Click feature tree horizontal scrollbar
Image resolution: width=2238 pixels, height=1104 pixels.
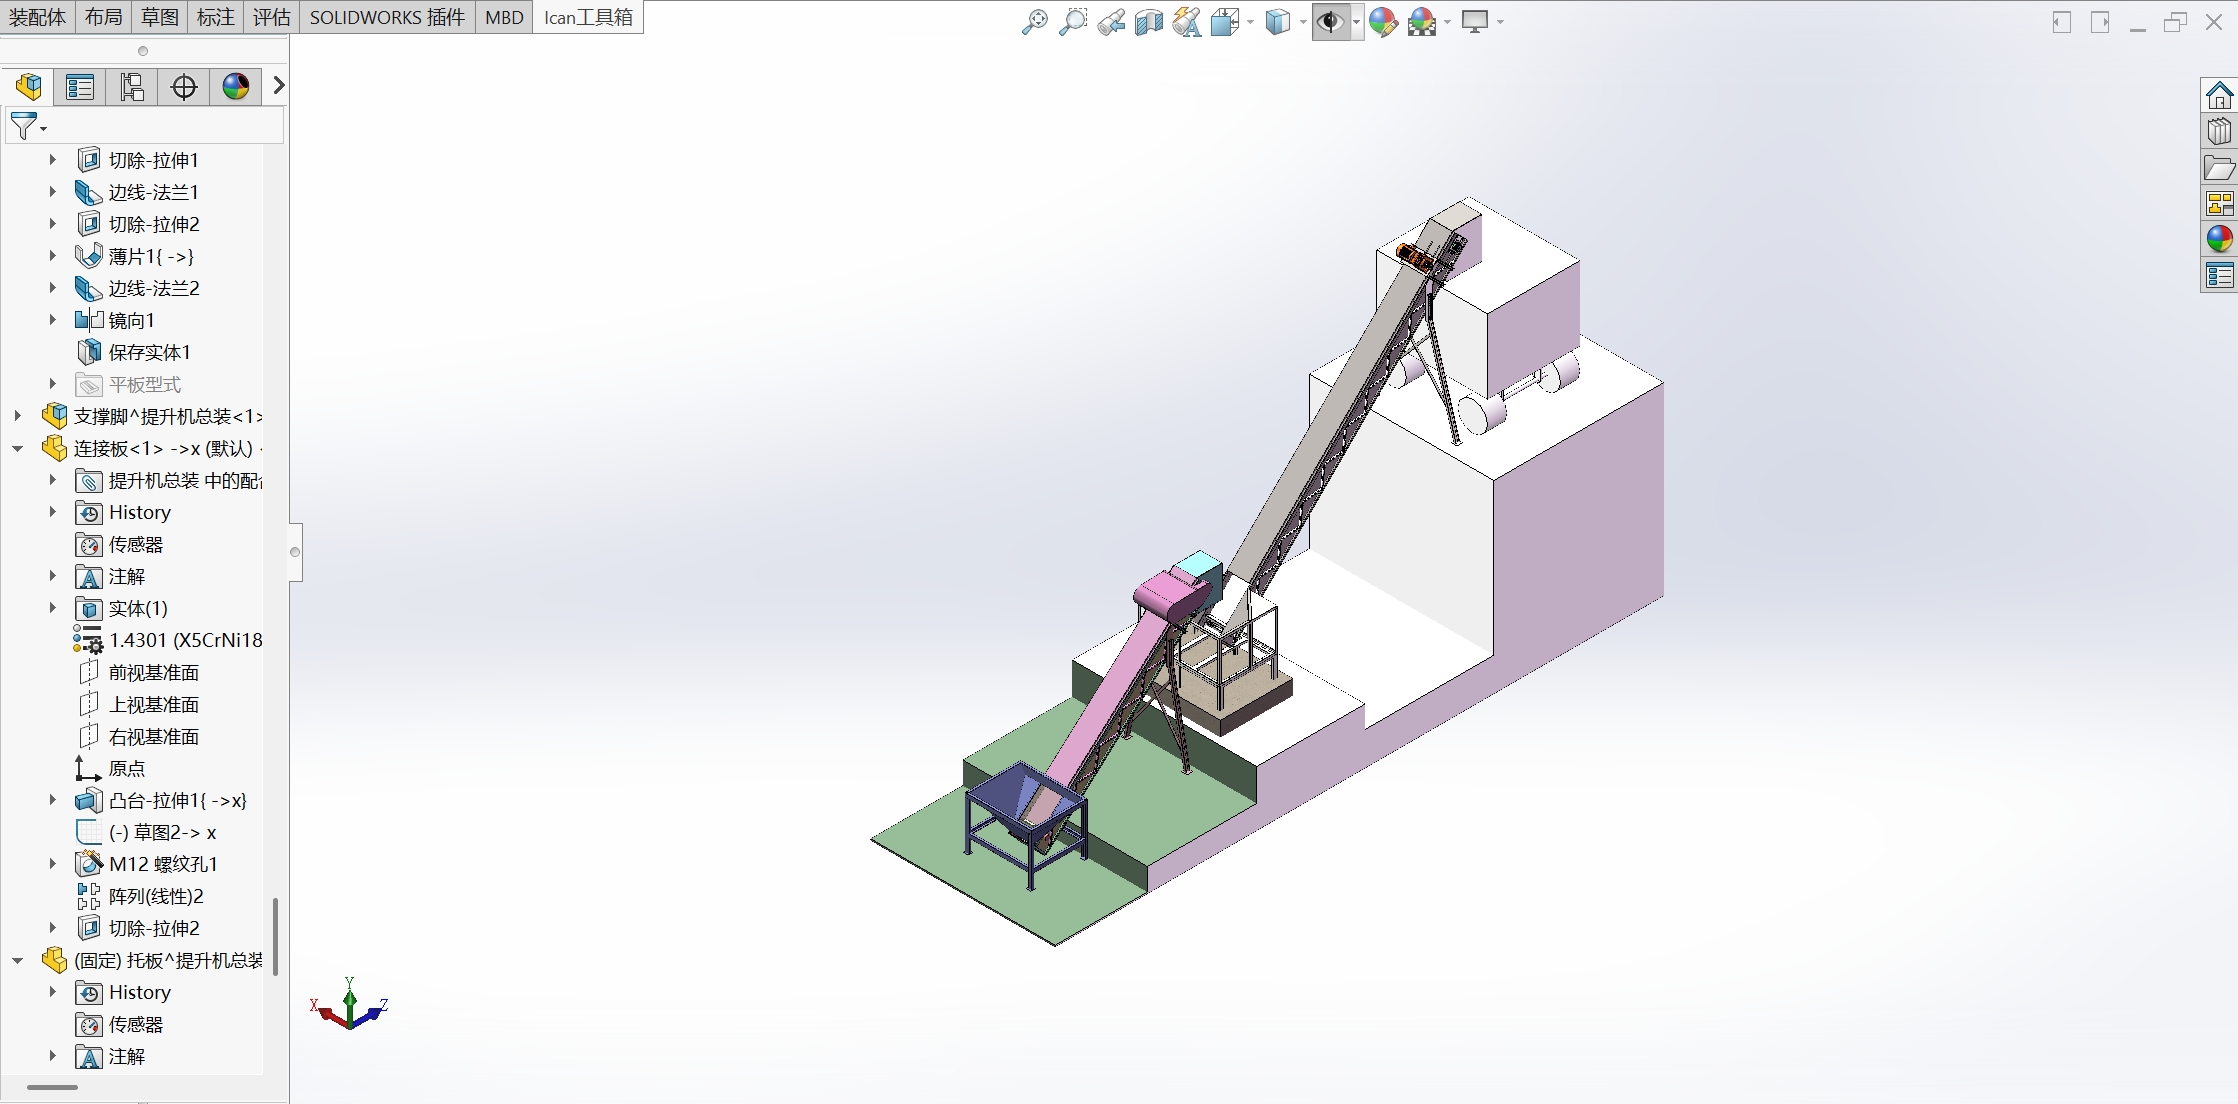(52, 1087)
